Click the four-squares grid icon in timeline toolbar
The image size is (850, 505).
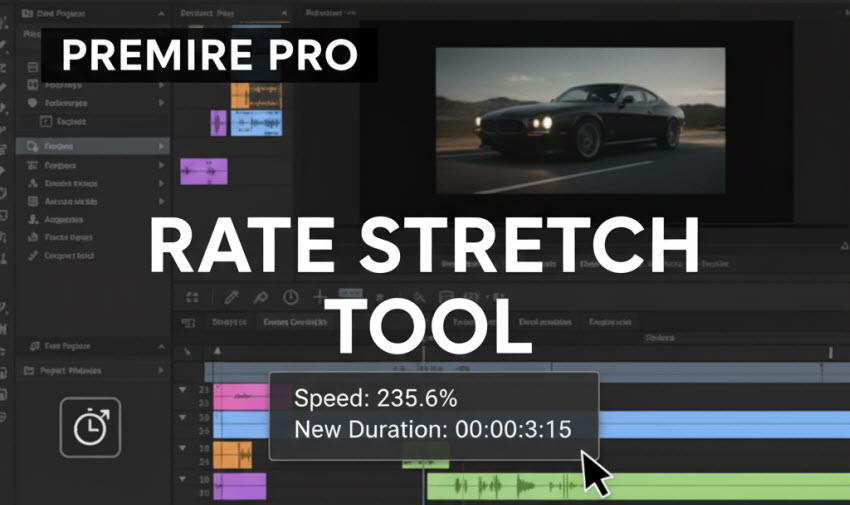pos(192,297)
